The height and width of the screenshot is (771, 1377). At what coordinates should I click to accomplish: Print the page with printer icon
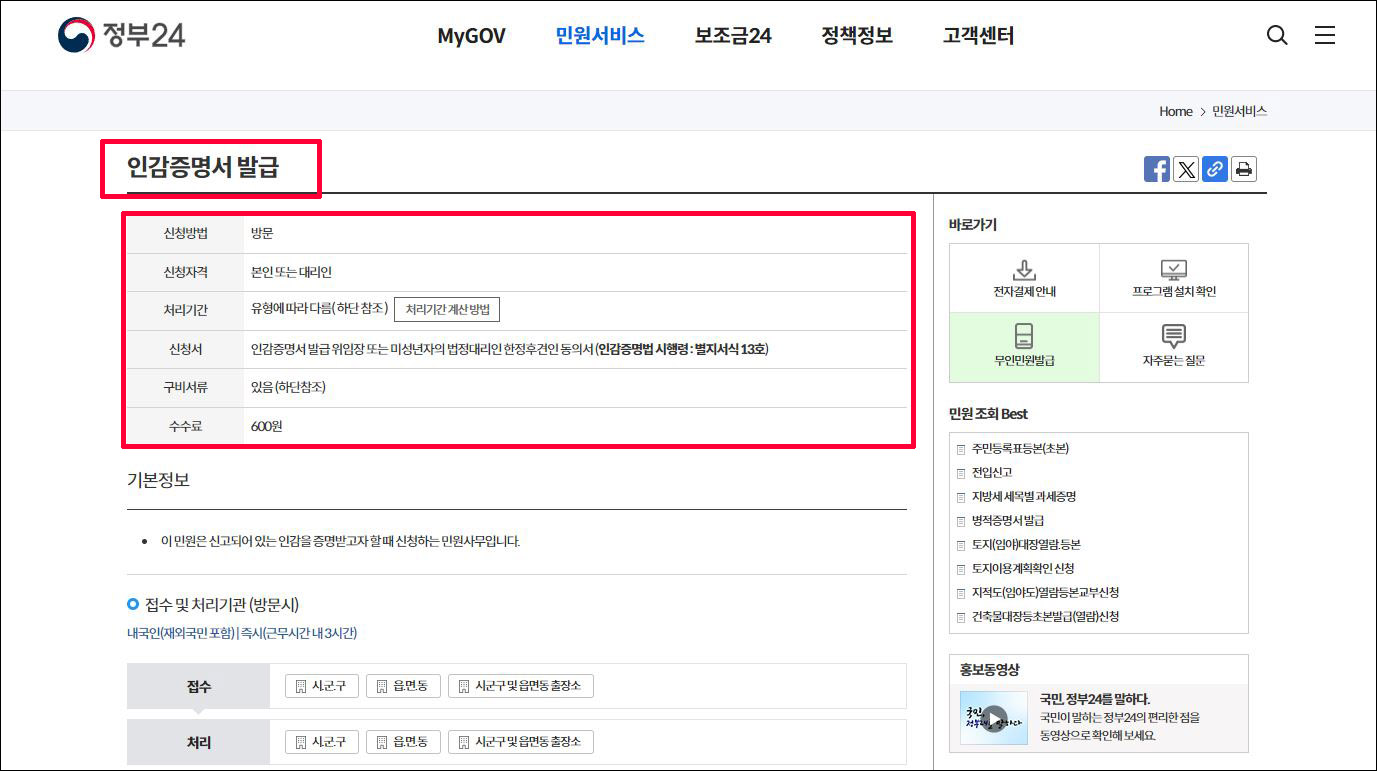(1244, 169)
